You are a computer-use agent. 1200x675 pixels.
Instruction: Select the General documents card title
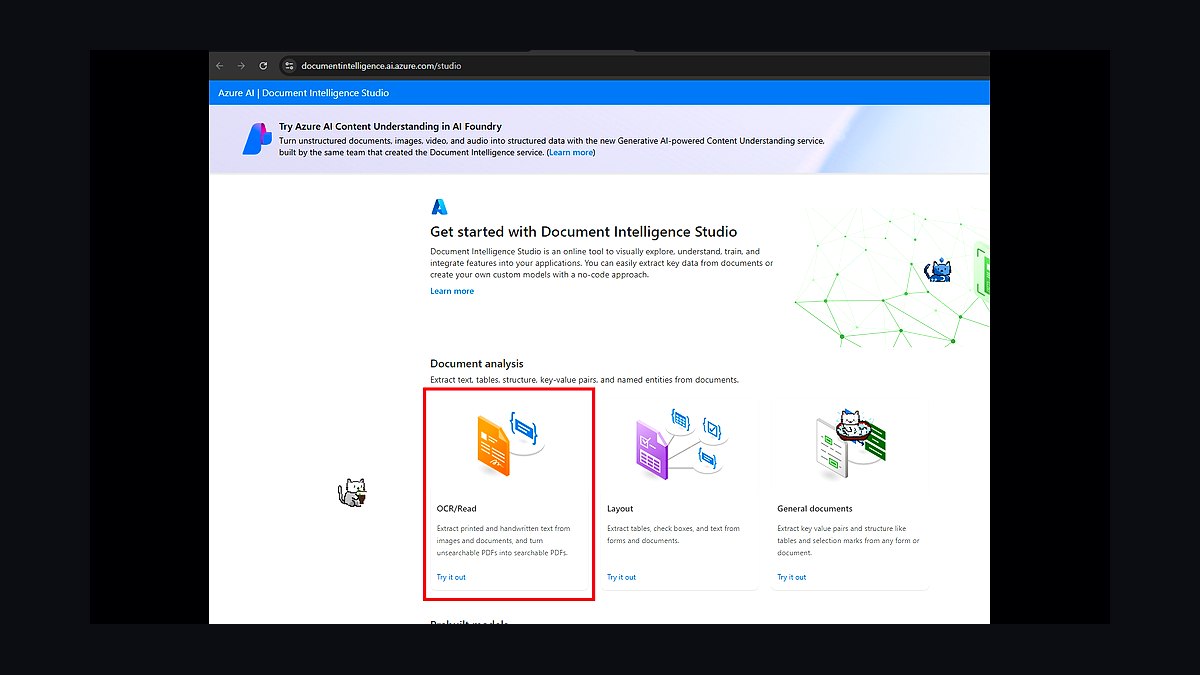tap(815, 509)
